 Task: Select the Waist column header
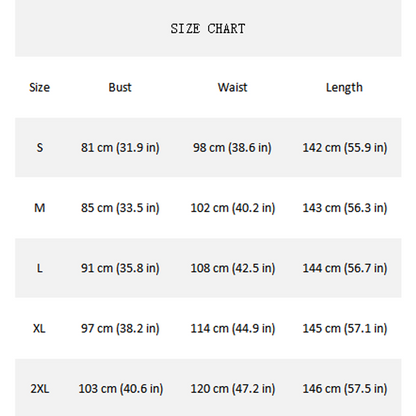[232, 87]
